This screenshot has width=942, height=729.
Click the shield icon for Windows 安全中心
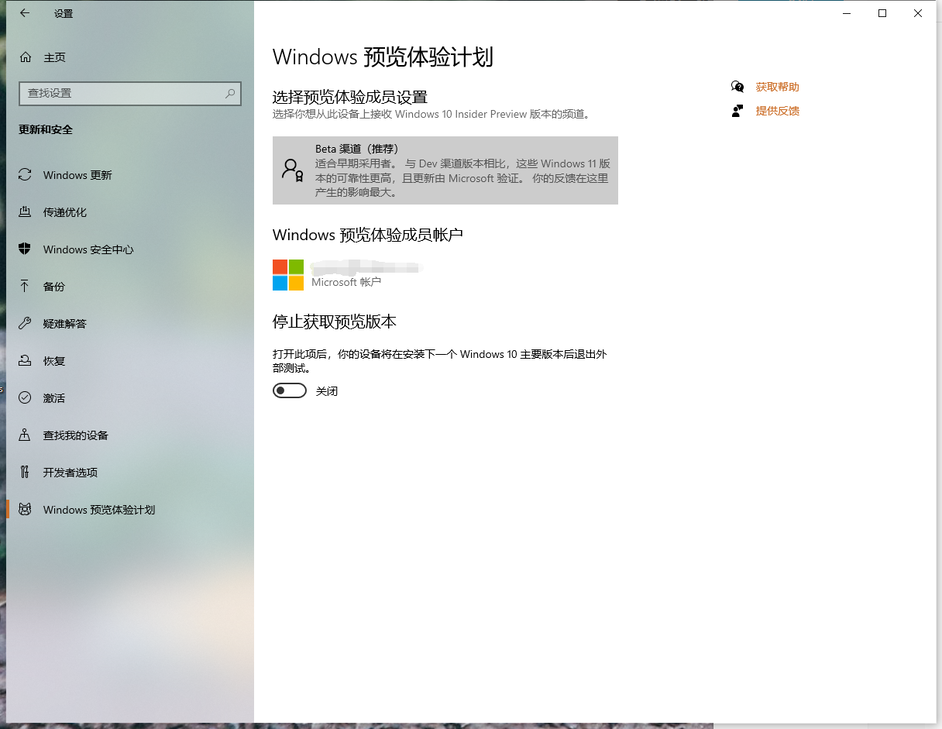pos(25,249)
